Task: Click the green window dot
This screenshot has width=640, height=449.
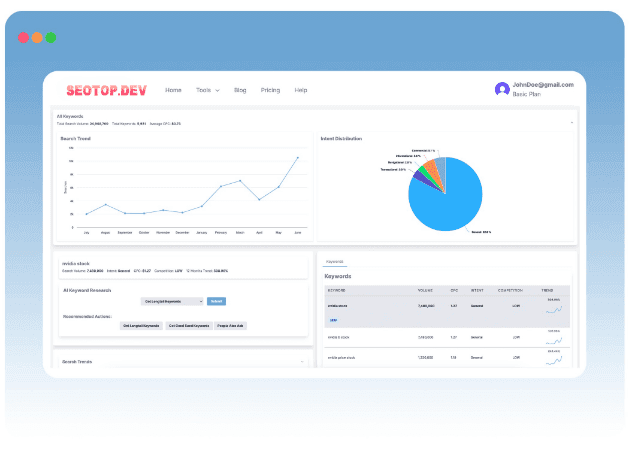Action: [51, 38]
